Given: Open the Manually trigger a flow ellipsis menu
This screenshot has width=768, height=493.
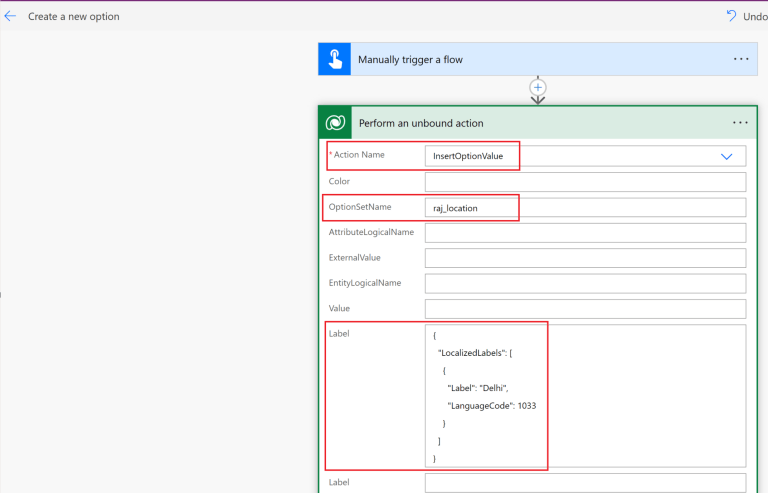Looking at the screenshot, I should click(x=740, y=59).
